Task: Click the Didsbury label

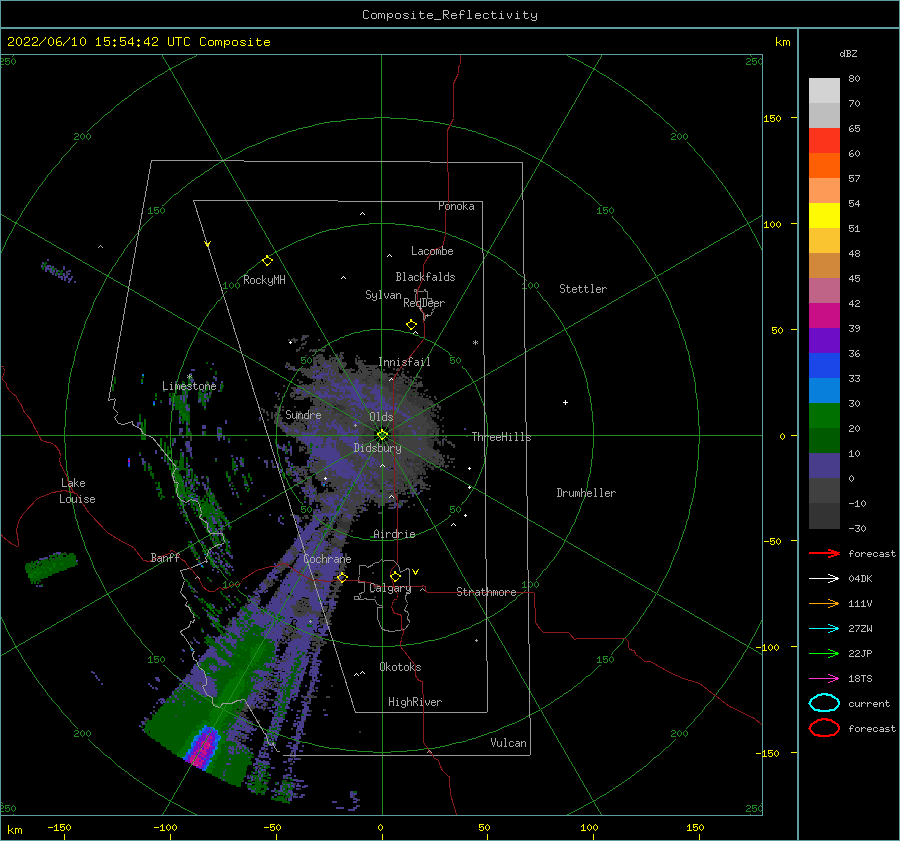Action: click(x=378, y=448)
